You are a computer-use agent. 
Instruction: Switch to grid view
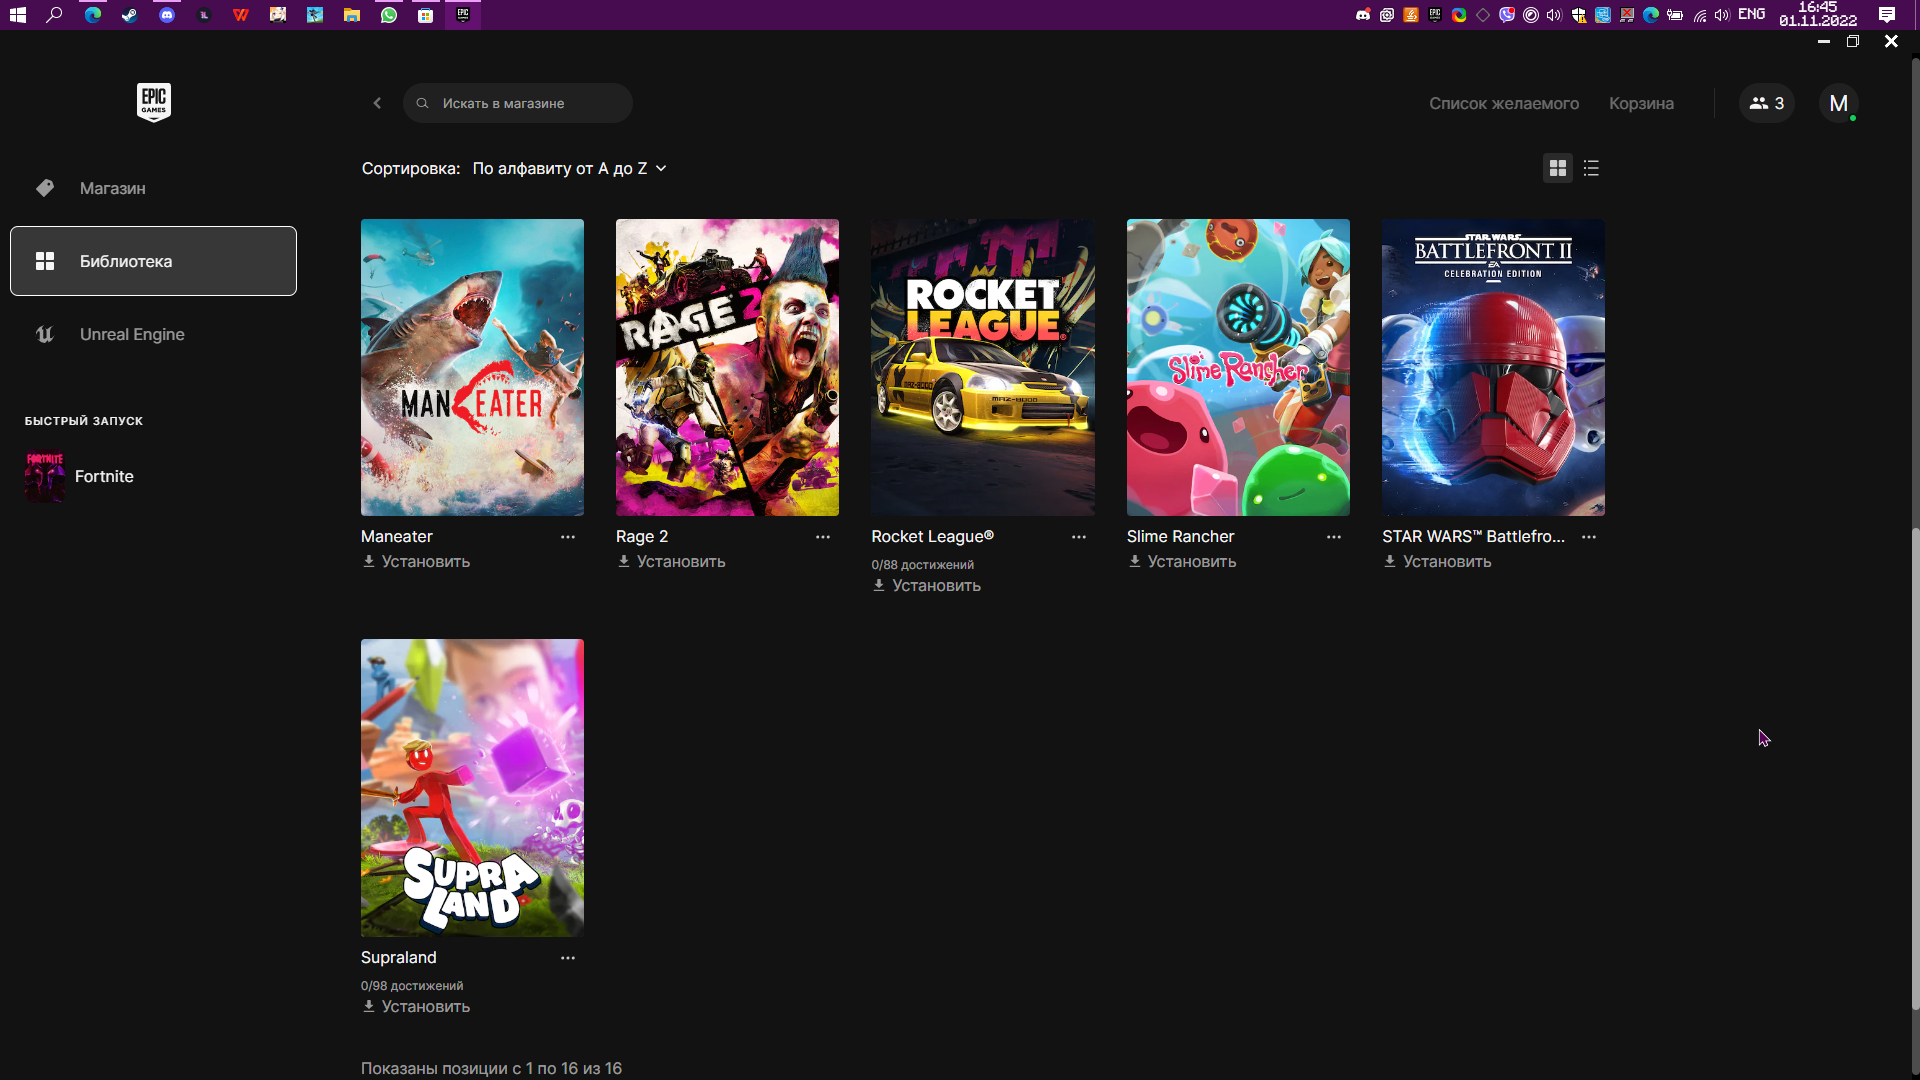pyautogui.click(x=1557, y=168)
